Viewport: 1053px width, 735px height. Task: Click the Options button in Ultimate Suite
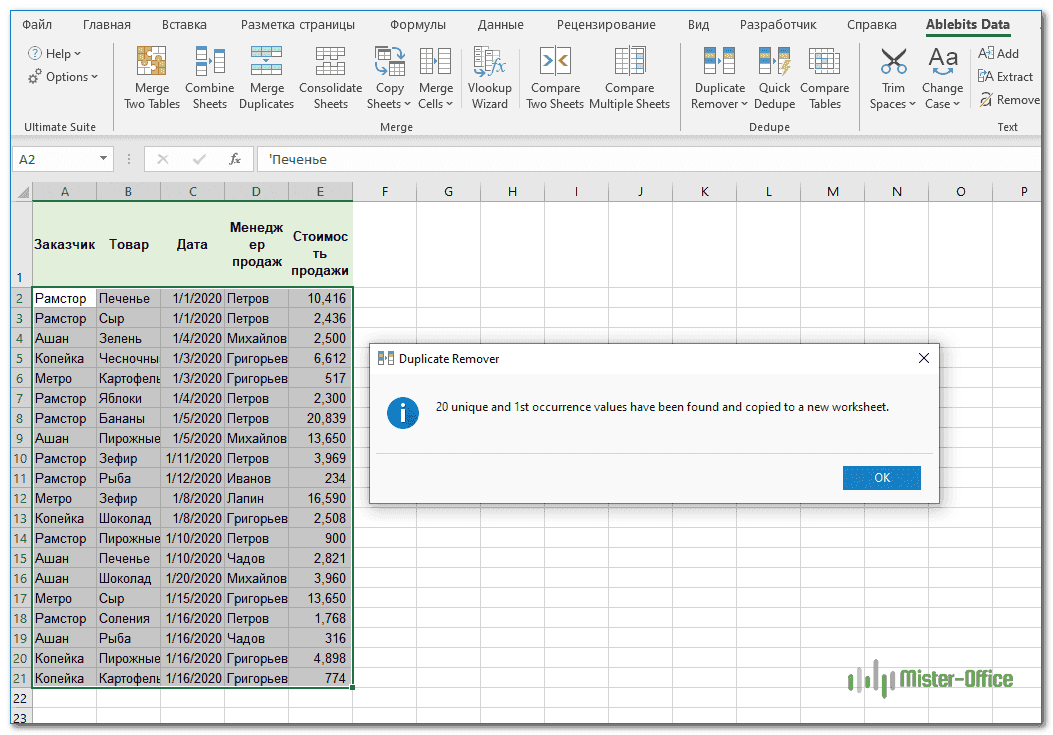point(65,77)
